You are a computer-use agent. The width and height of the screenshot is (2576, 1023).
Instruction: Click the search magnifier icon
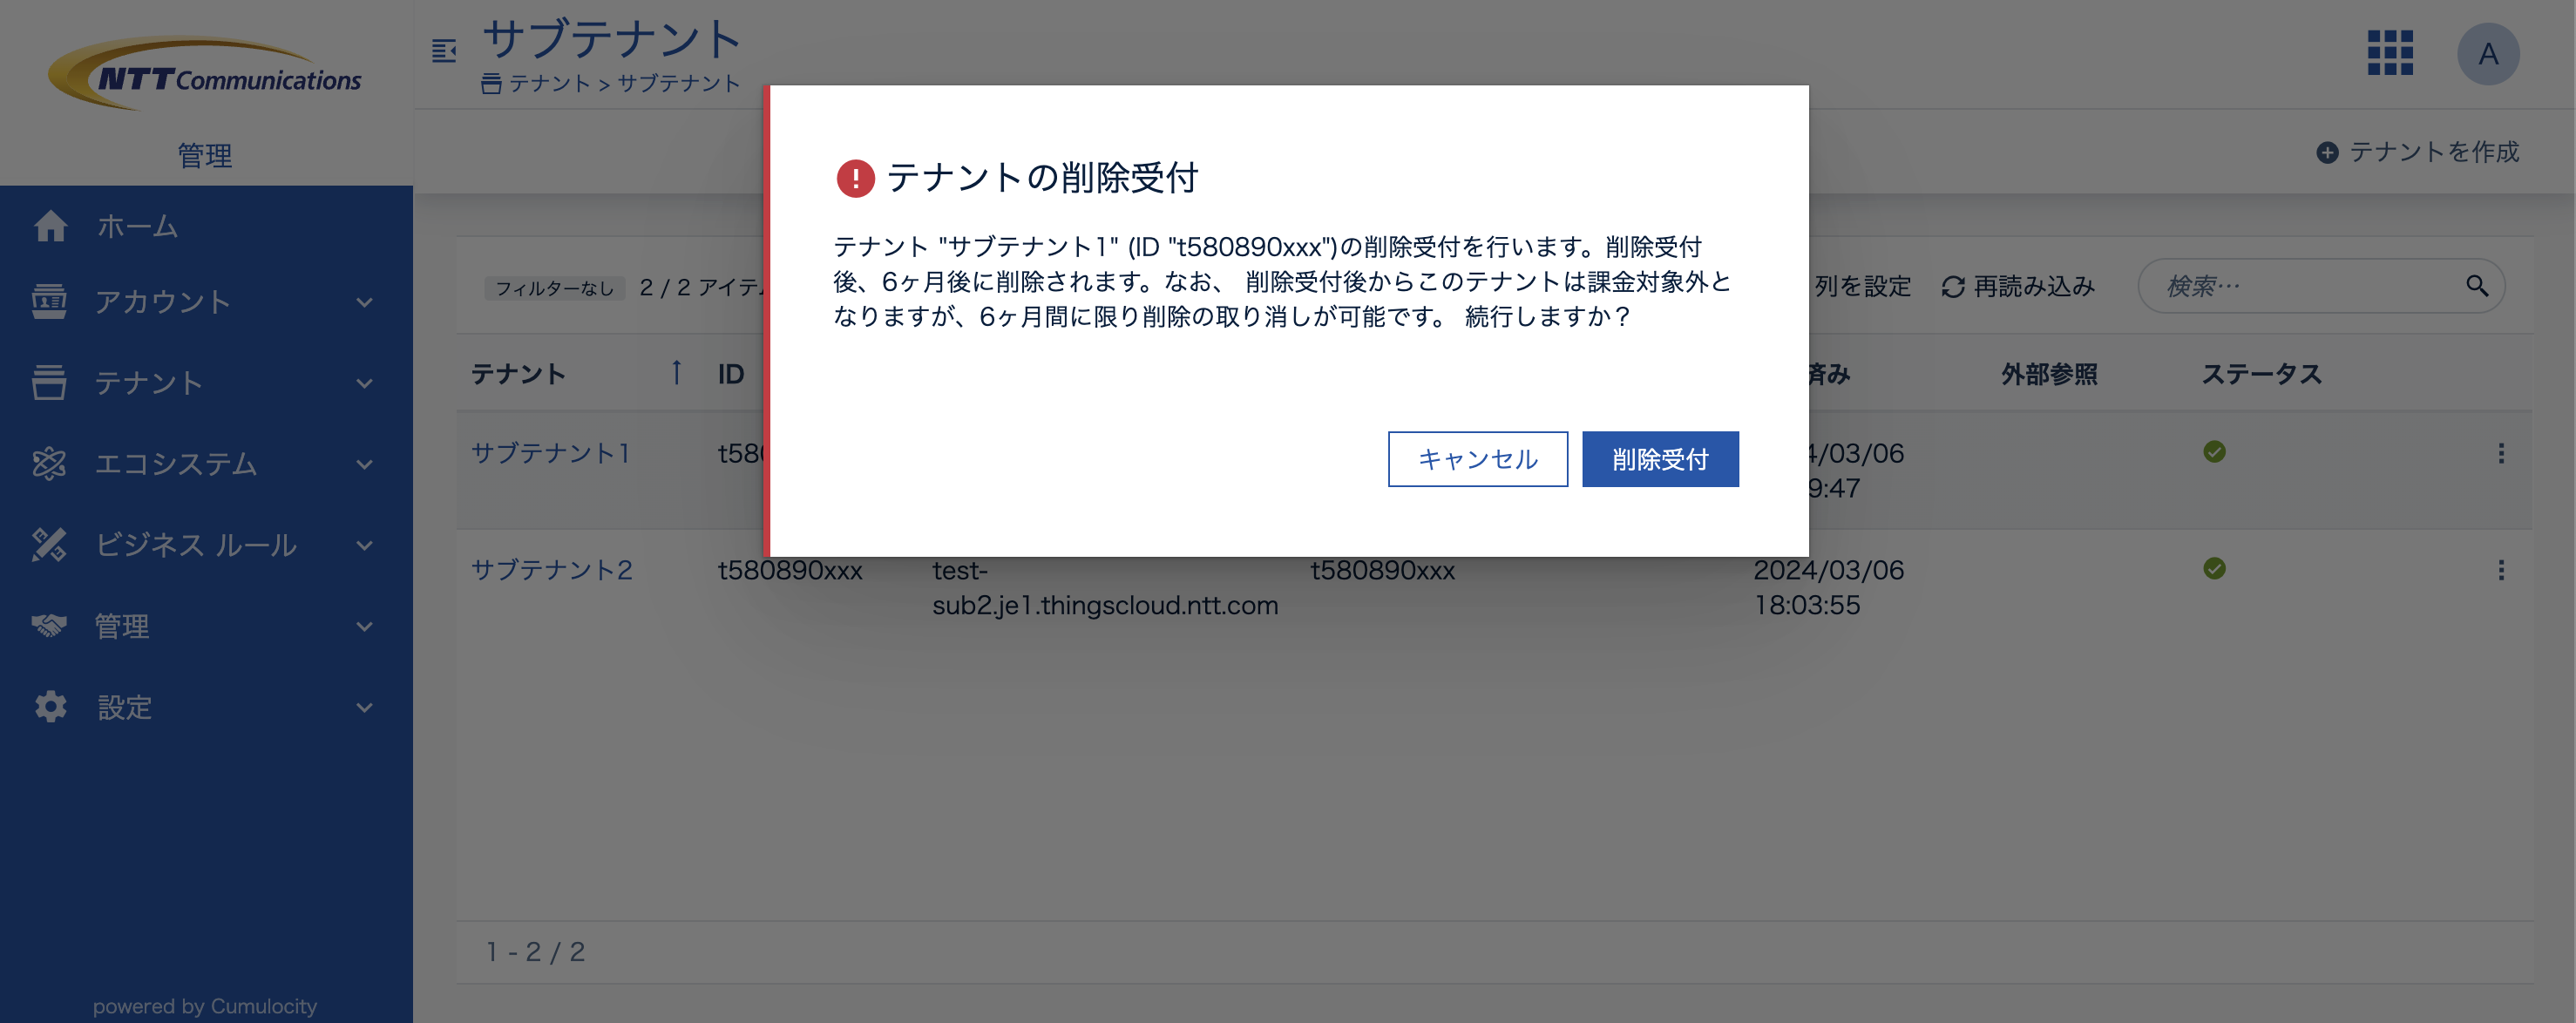[2477, 286]
